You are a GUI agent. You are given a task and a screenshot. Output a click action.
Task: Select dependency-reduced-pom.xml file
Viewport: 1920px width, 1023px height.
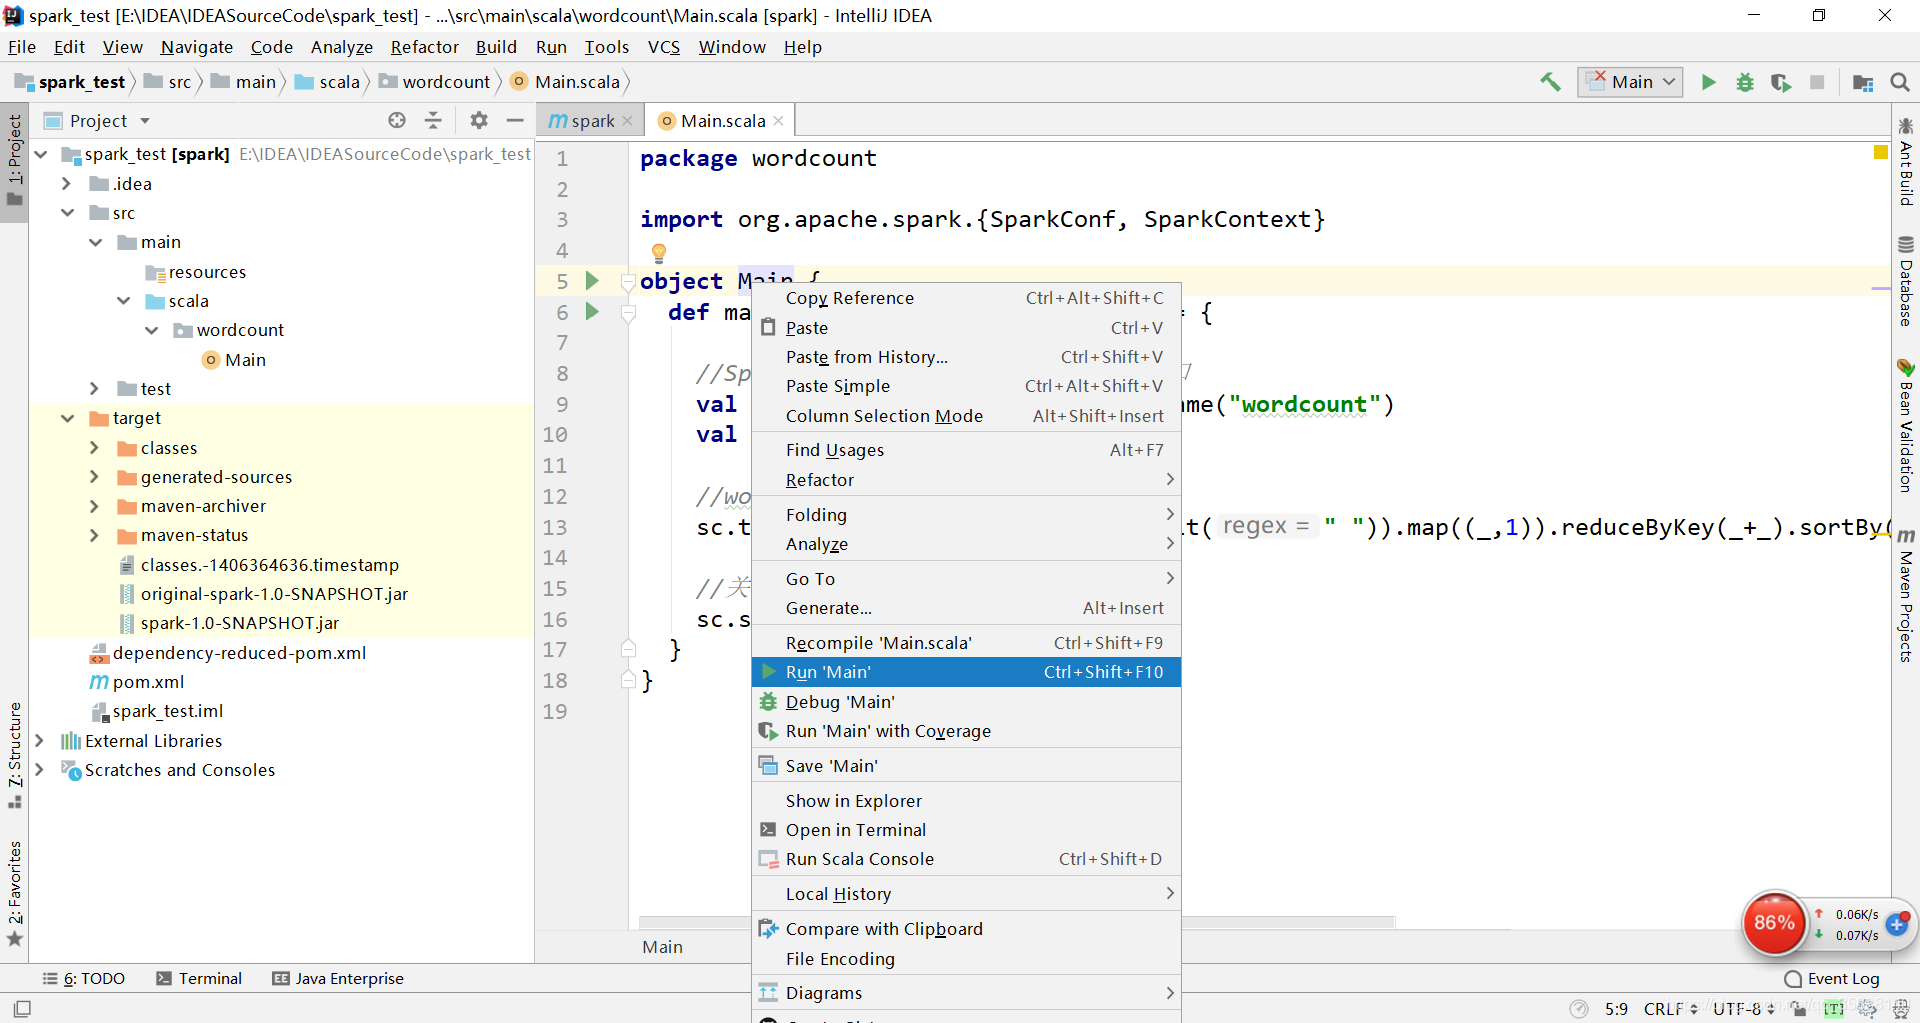239,653
